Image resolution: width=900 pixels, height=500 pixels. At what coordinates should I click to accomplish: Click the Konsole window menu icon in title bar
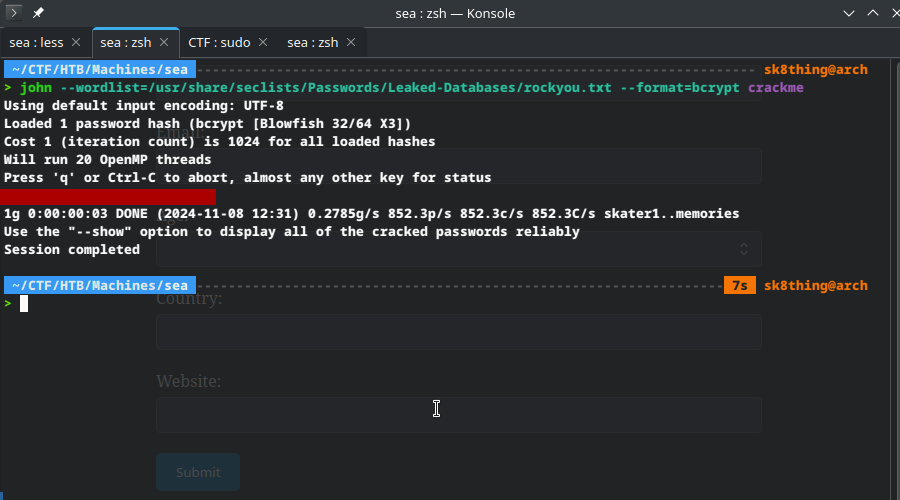[14, 13]
